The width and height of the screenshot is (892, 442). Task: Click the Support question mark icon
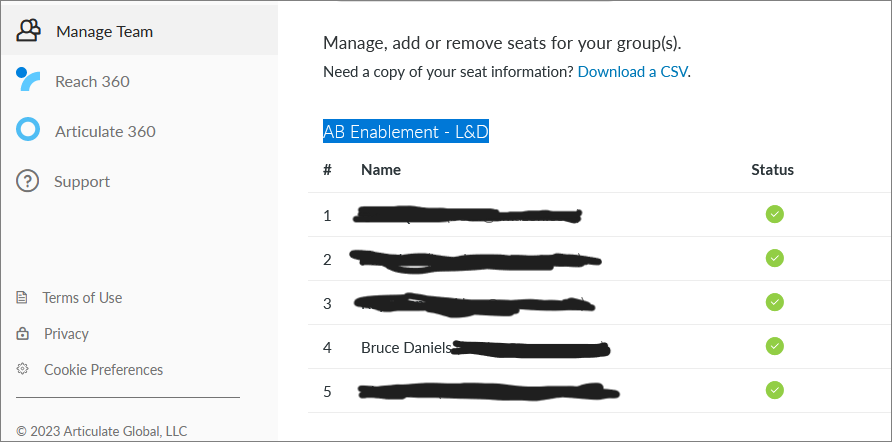click(x=27, y=181)
